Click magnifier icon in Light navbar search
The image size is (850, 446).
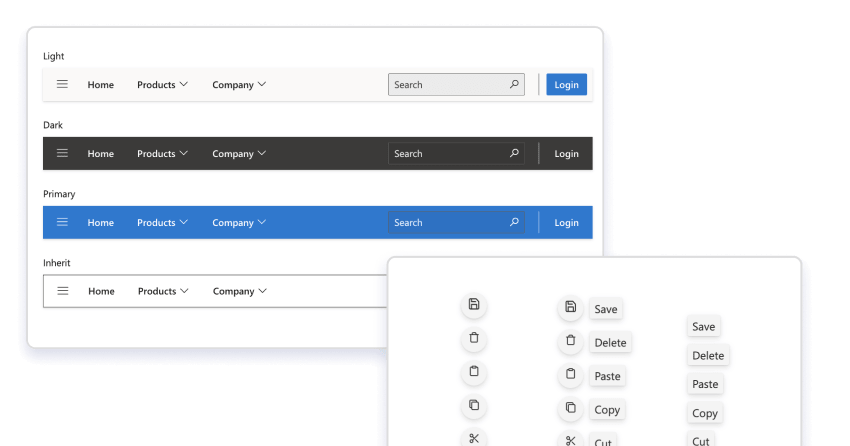click(x=514, y=85)
